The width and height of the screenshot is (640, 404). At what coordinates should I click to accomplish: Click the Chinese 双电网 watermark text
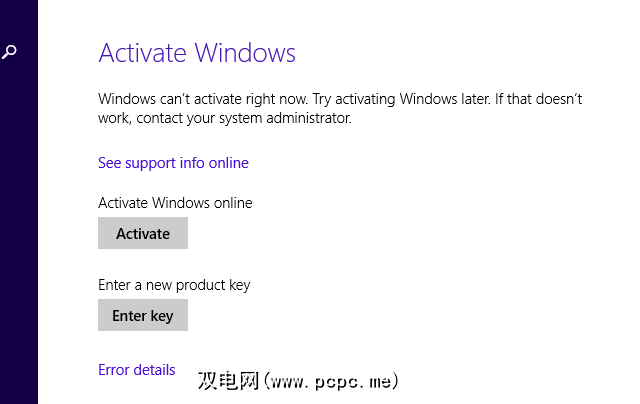pyautogui.click(x=228, y=381)
